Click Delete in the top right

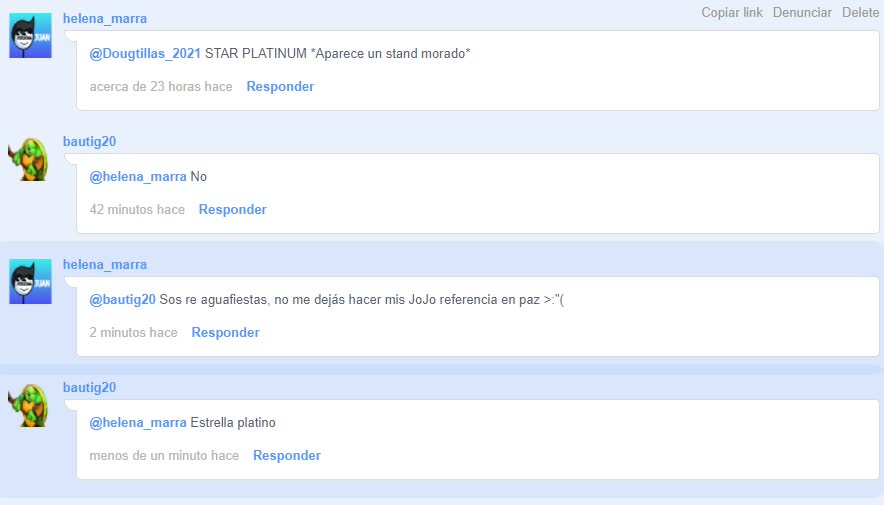[860, 12]
